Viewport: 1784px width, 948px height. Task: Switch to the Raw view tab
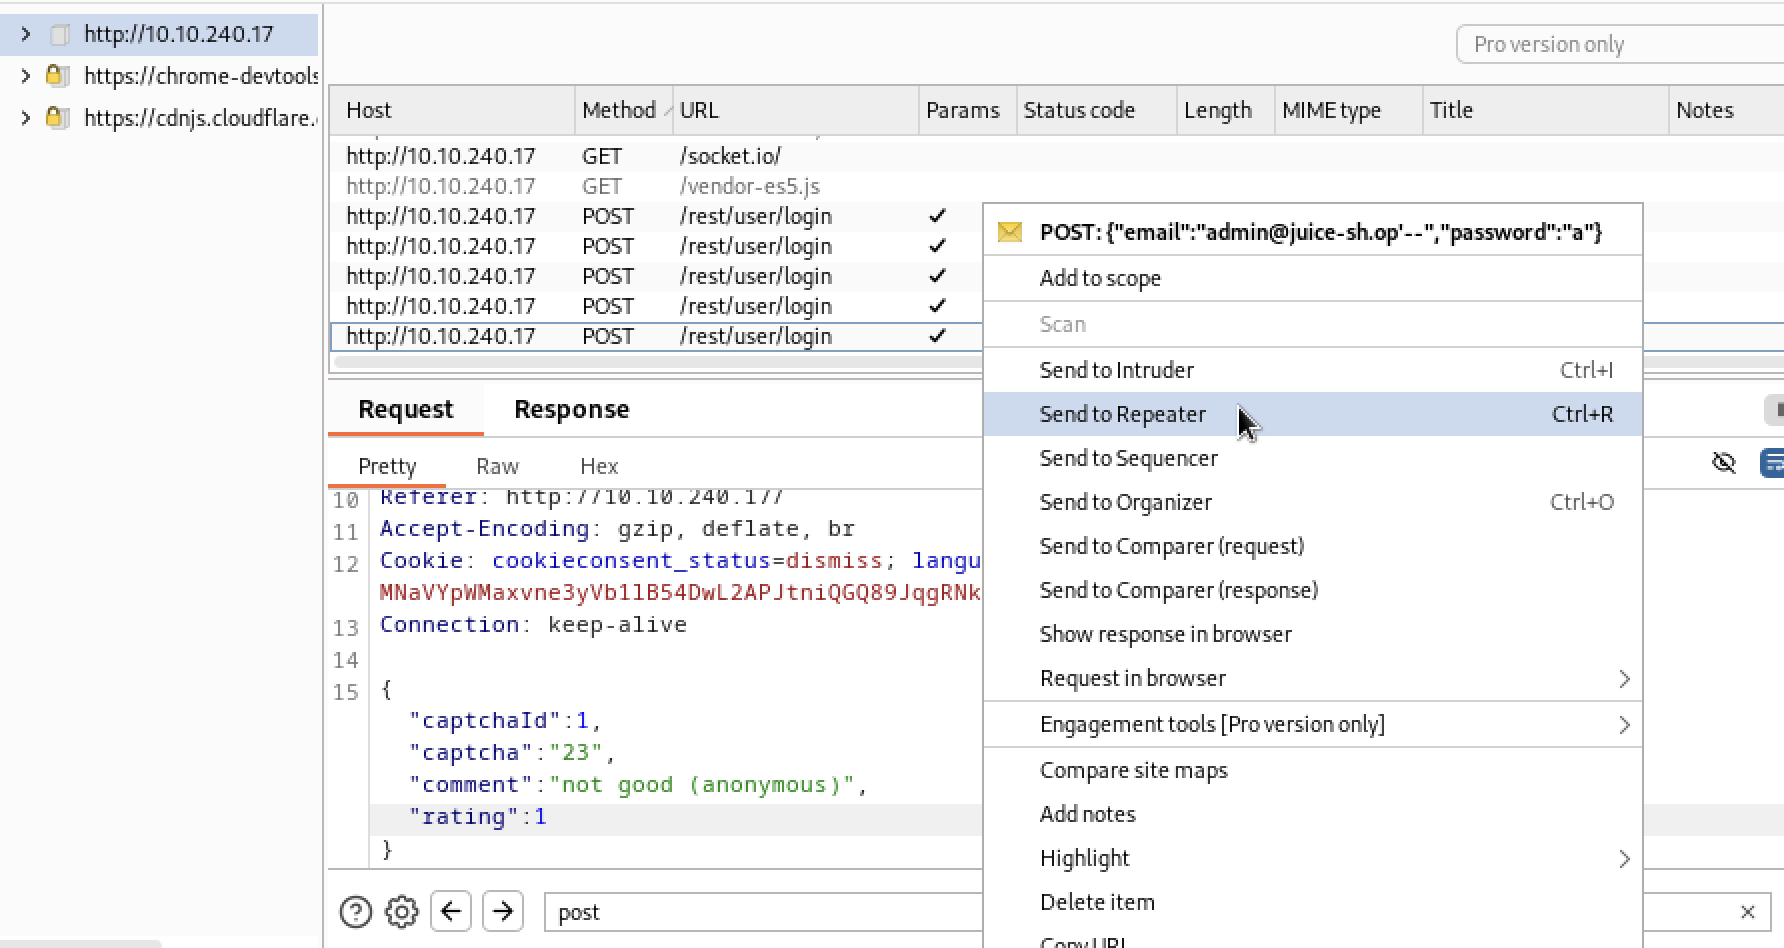point(497,466)
